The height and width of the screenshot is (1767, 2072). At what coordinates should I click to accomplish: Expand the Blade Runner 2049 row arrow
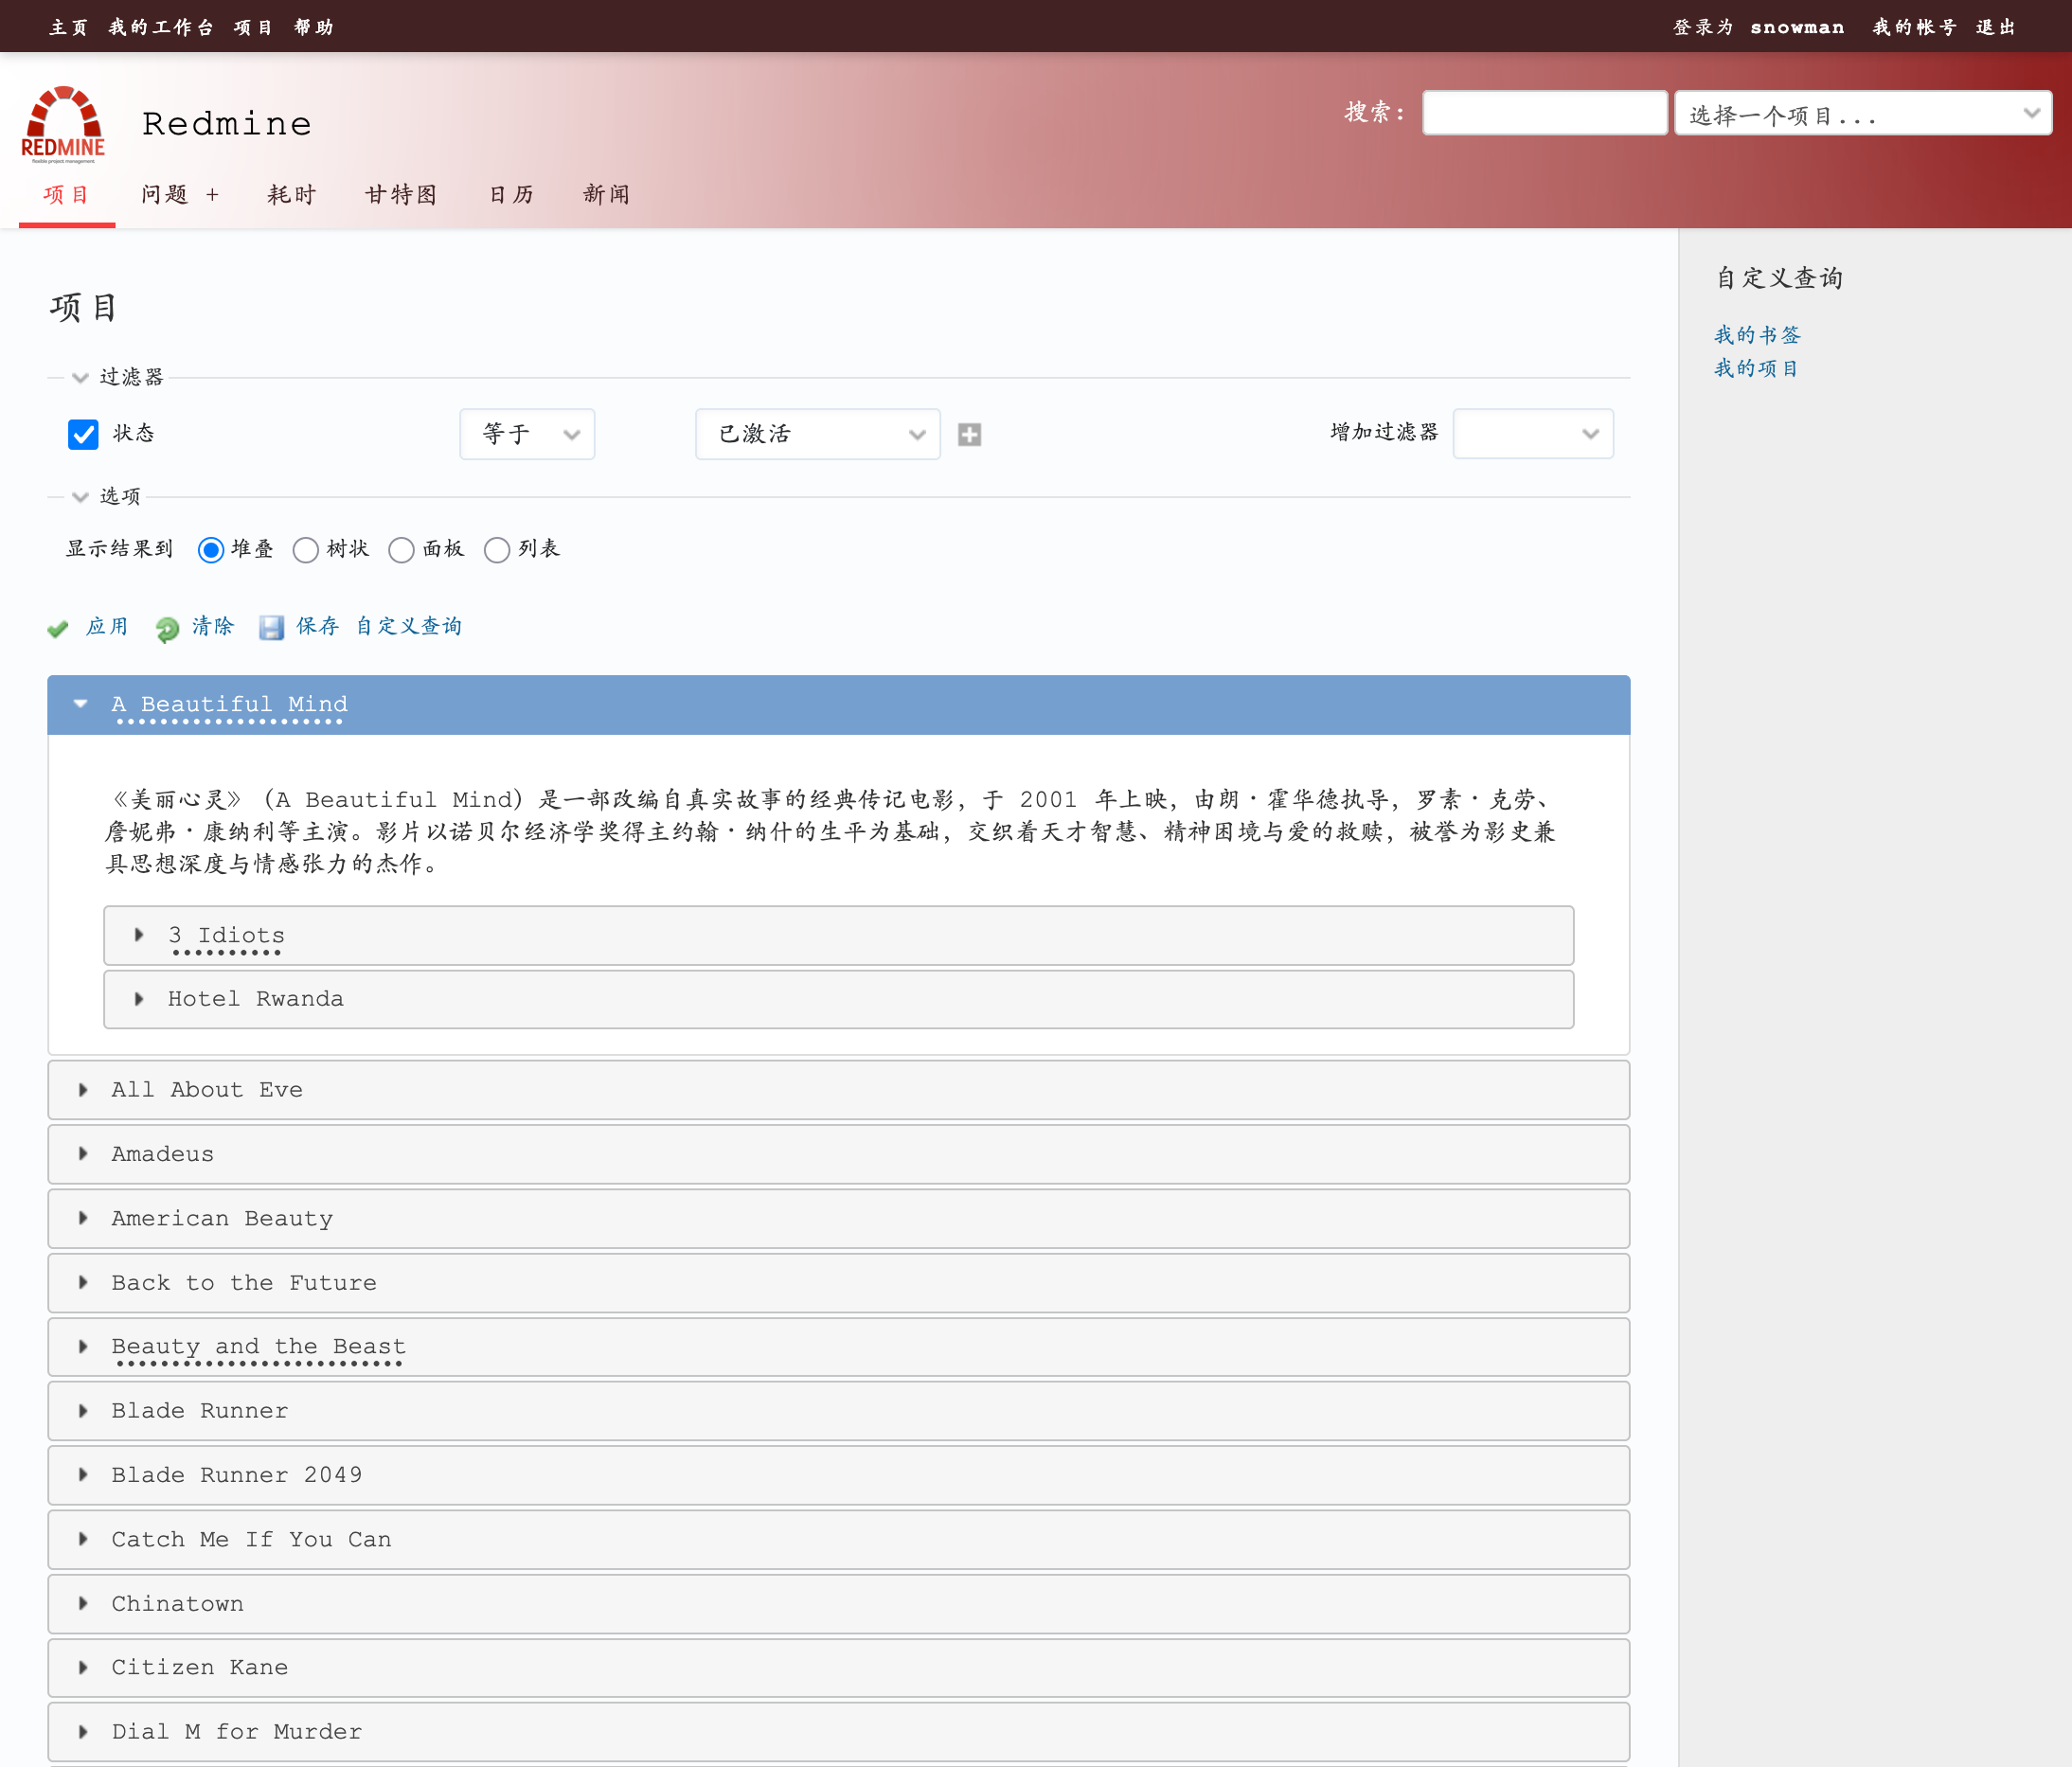coord(83,1475)
